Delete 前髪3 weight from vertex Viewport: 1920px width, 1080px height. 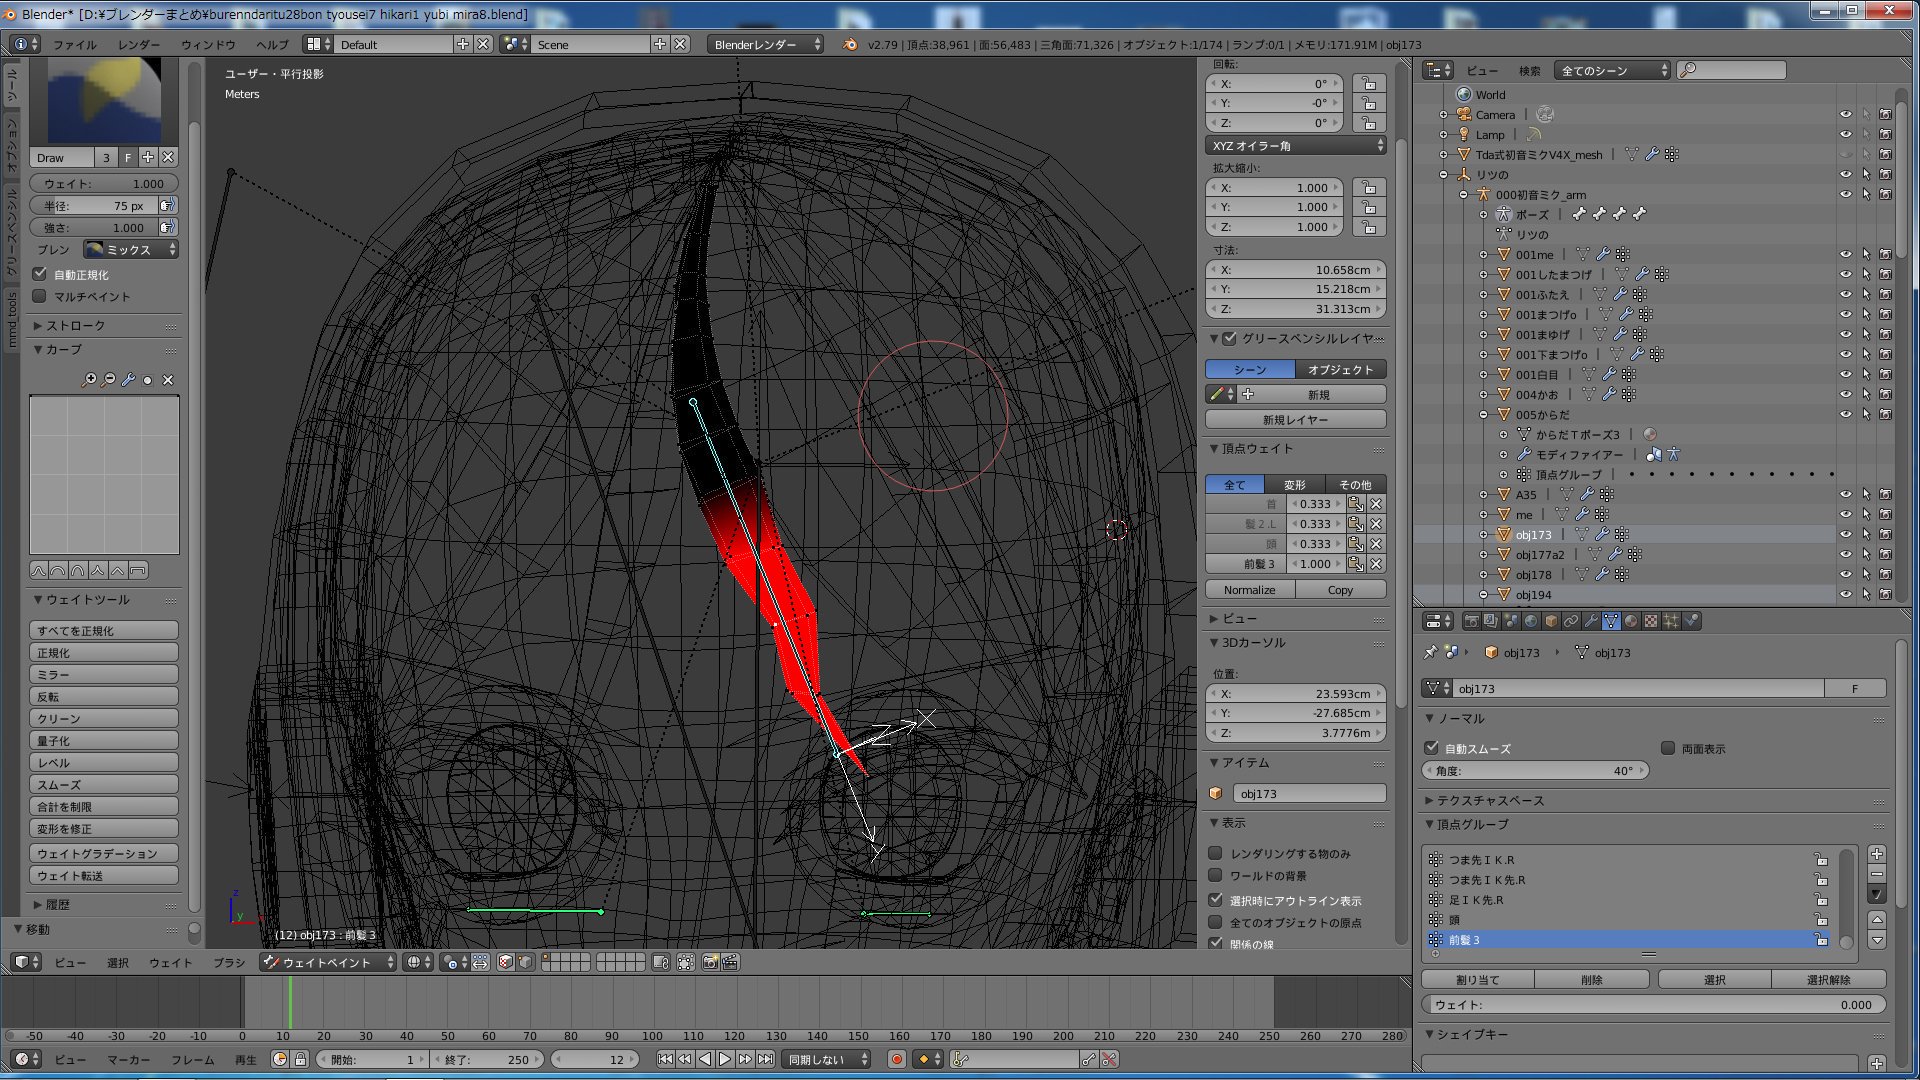[x=1377, y=564]
